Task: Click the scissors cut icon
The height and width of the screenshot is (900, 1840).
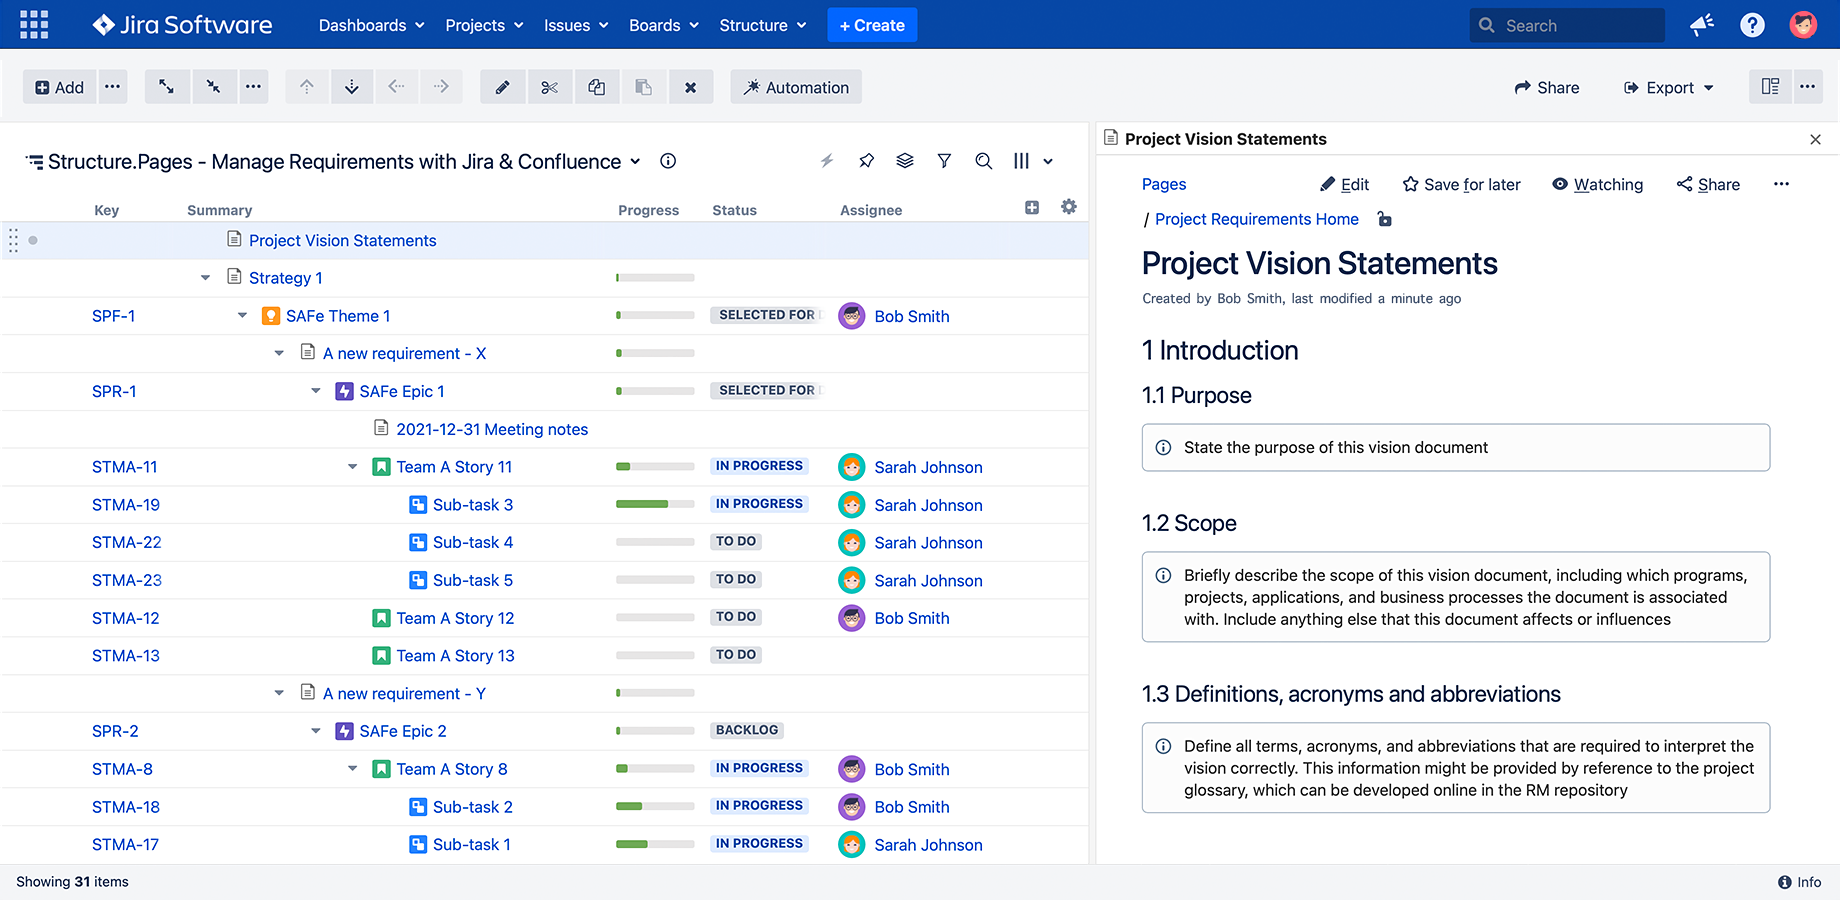Action: 550,87
